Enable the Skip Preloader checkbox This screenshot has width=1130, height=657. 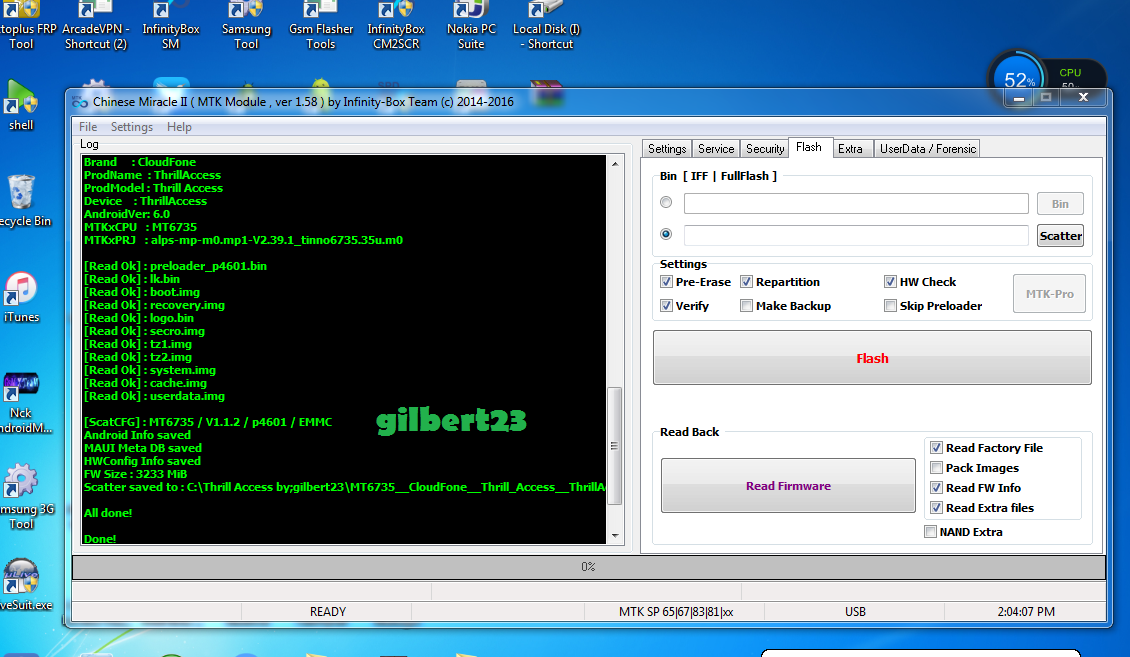click(890, 305)
